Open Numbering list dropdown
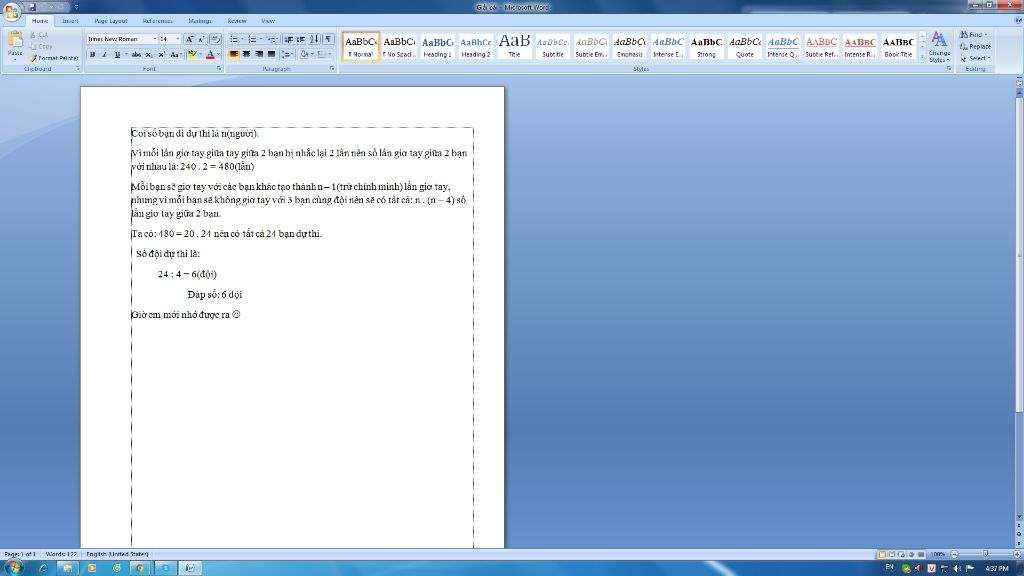 [261, 39]
